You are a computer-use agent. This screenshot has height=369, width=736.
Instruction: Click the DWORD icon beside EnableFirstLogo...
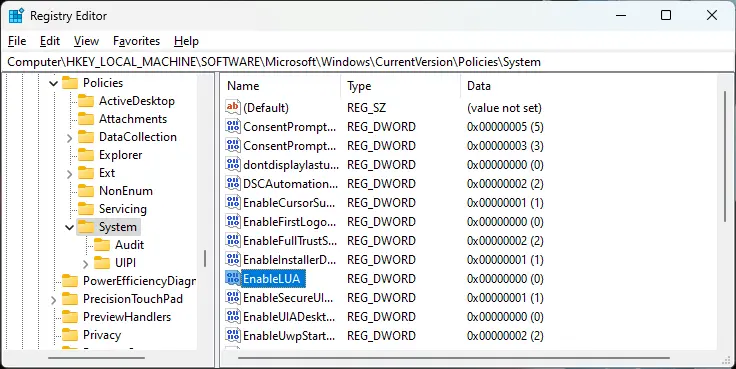(x=233, y=222)
